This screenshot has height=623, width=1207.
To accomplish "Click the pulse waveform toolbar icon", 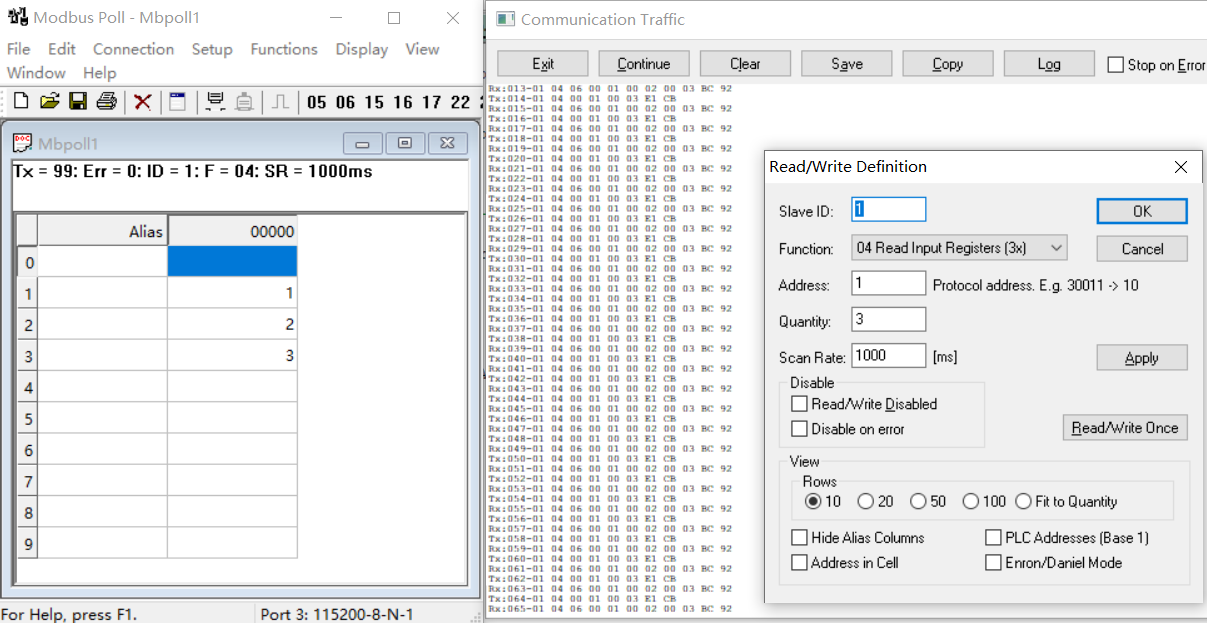I will click(x=281, y=101).
